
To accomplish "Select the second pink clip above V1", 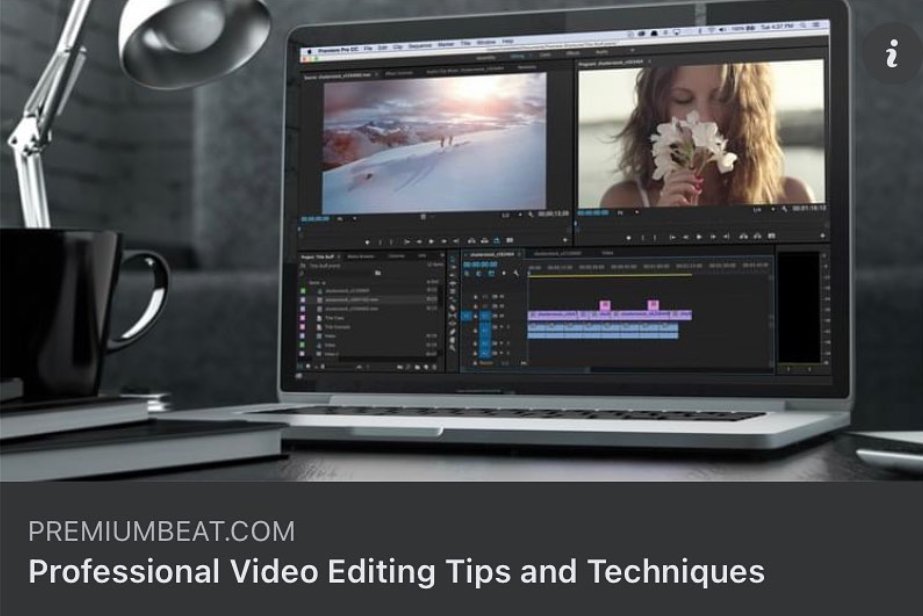I will (x=653, y=305).
